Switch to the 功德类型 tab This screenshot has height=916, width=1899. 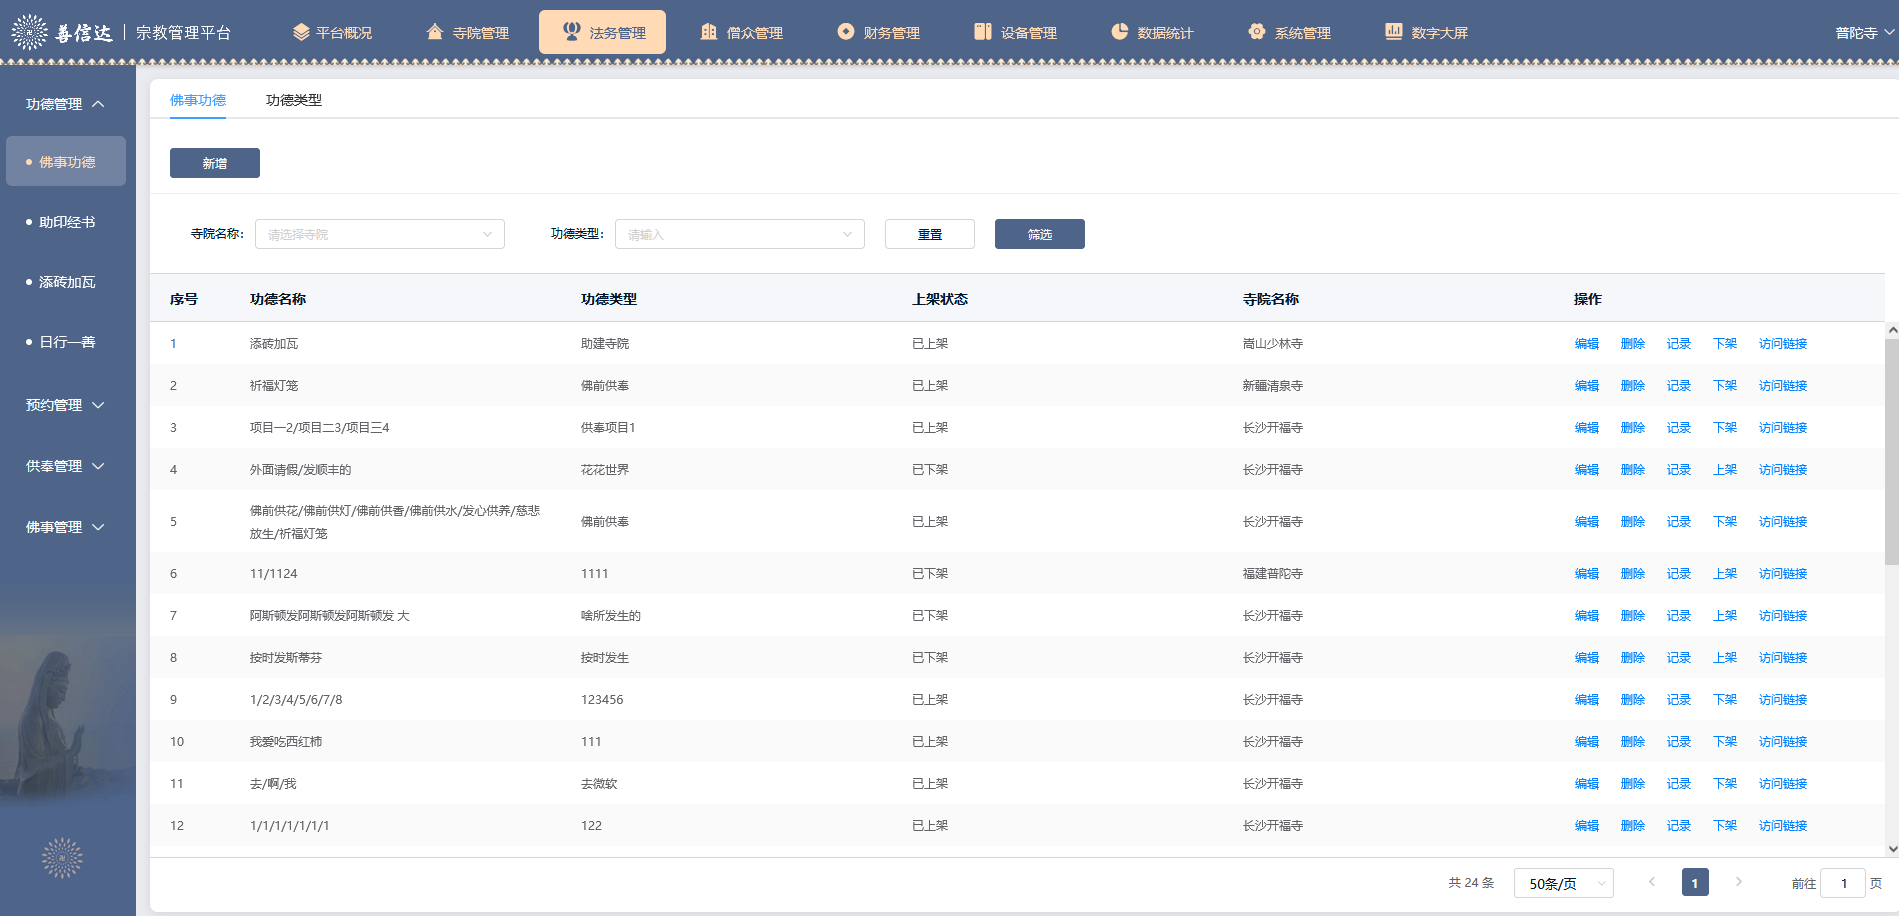click(x=294, y=100)
